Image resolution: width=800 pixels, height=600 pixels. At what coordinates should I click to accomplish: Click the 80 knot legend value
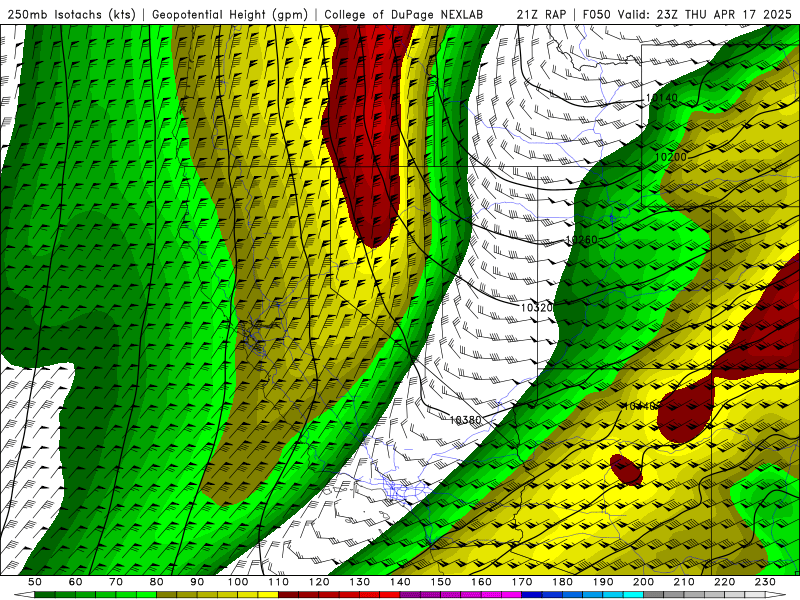(157, 582)
